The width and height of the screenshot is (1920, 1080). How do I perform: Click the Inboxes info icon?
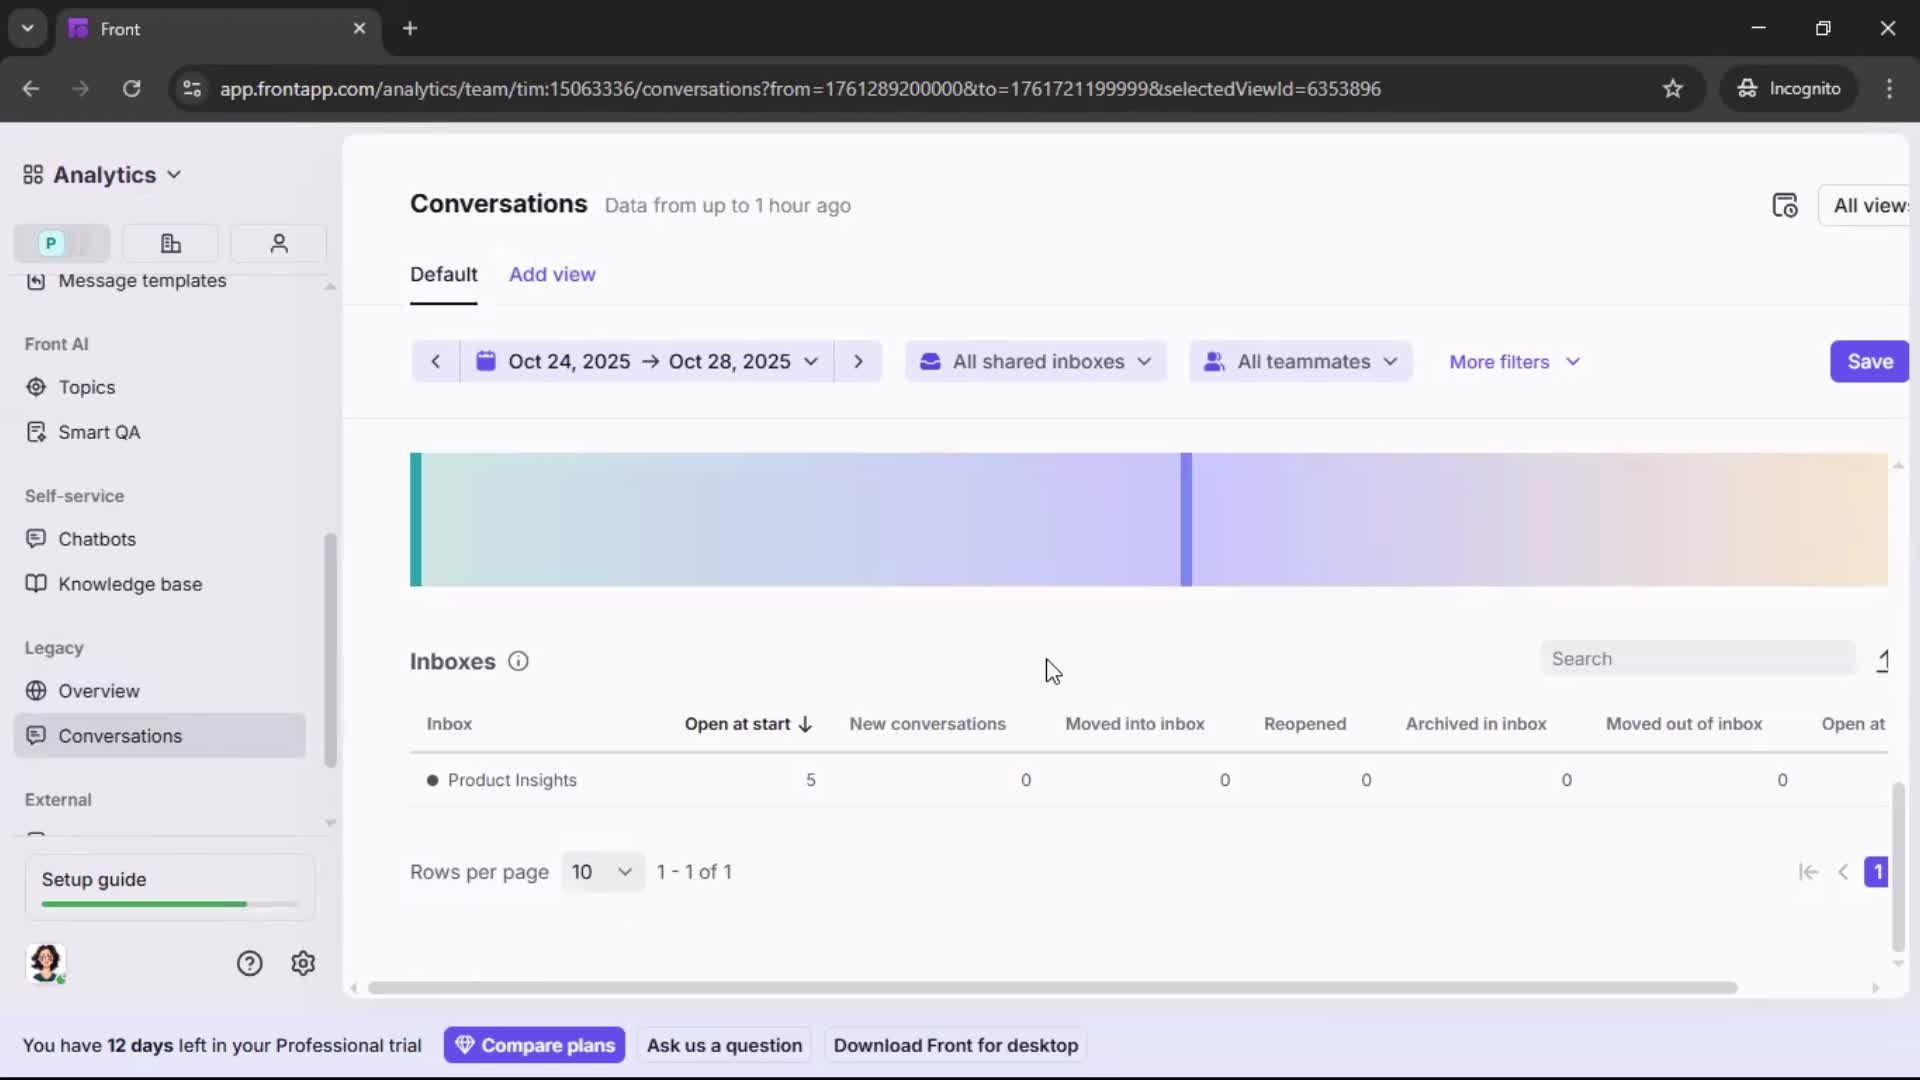(x=519, y=661)
